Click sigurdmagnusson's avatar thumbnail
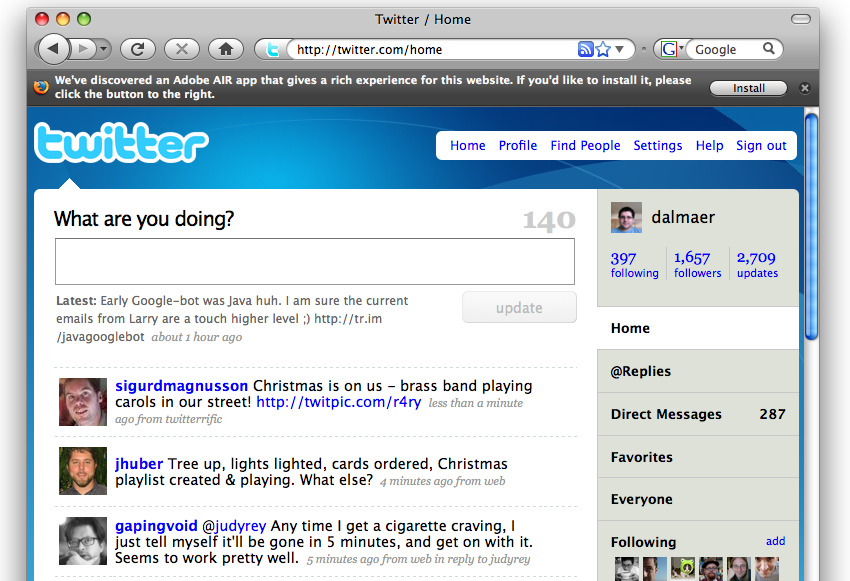This screenshot has height=581, width=850. pyautogui.click(x=83, y=402)
